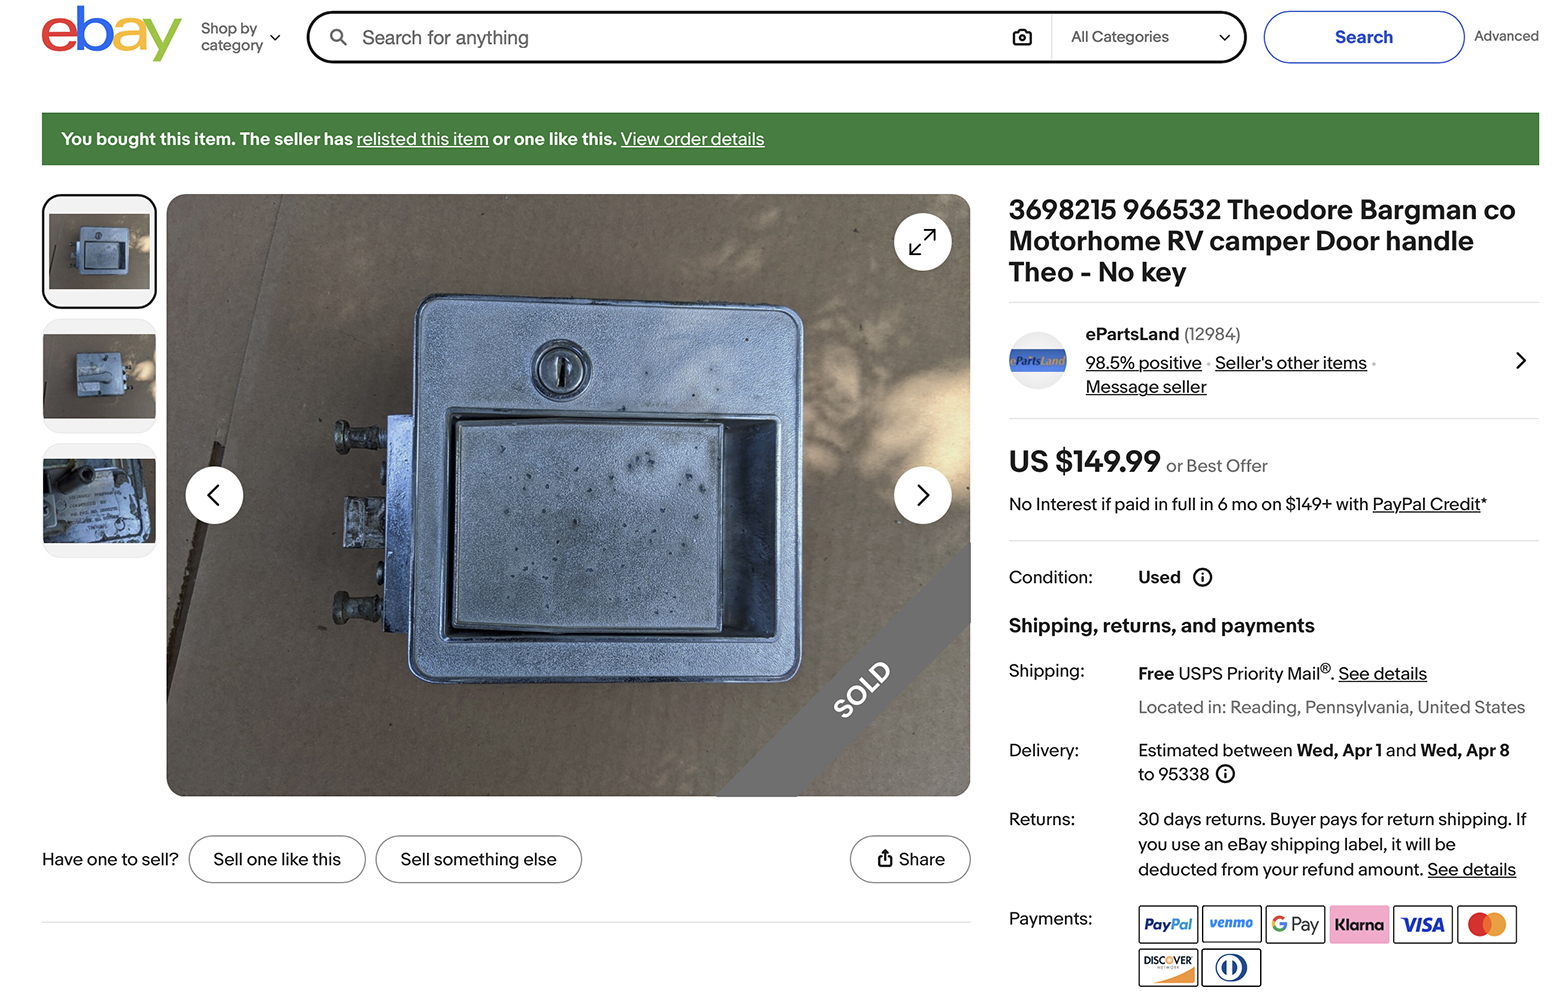
Task: Open the relisted this item link
Action: point(422,139)
